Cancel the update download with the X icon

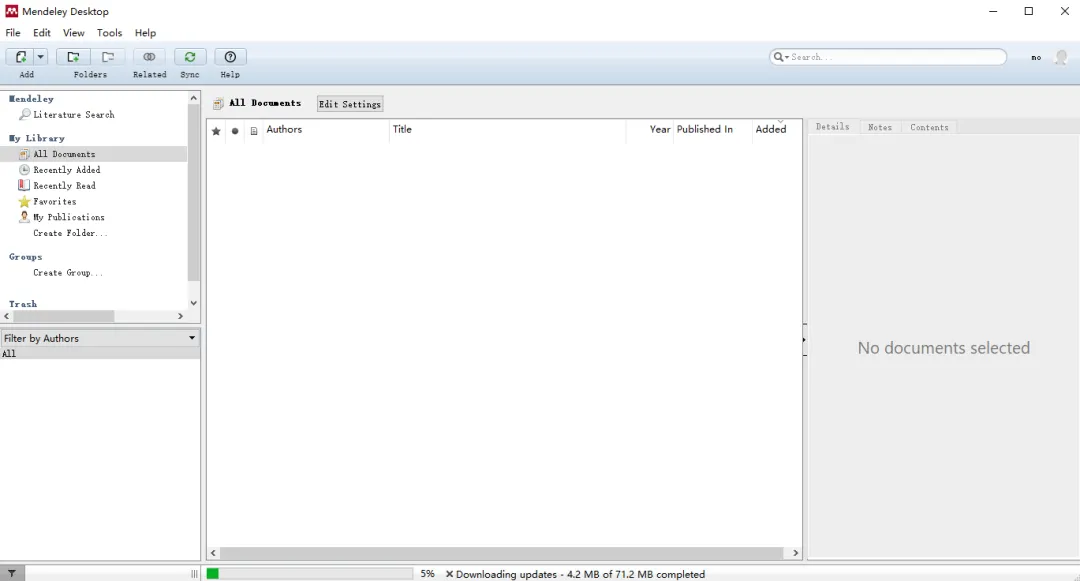(x=449, y=574)
